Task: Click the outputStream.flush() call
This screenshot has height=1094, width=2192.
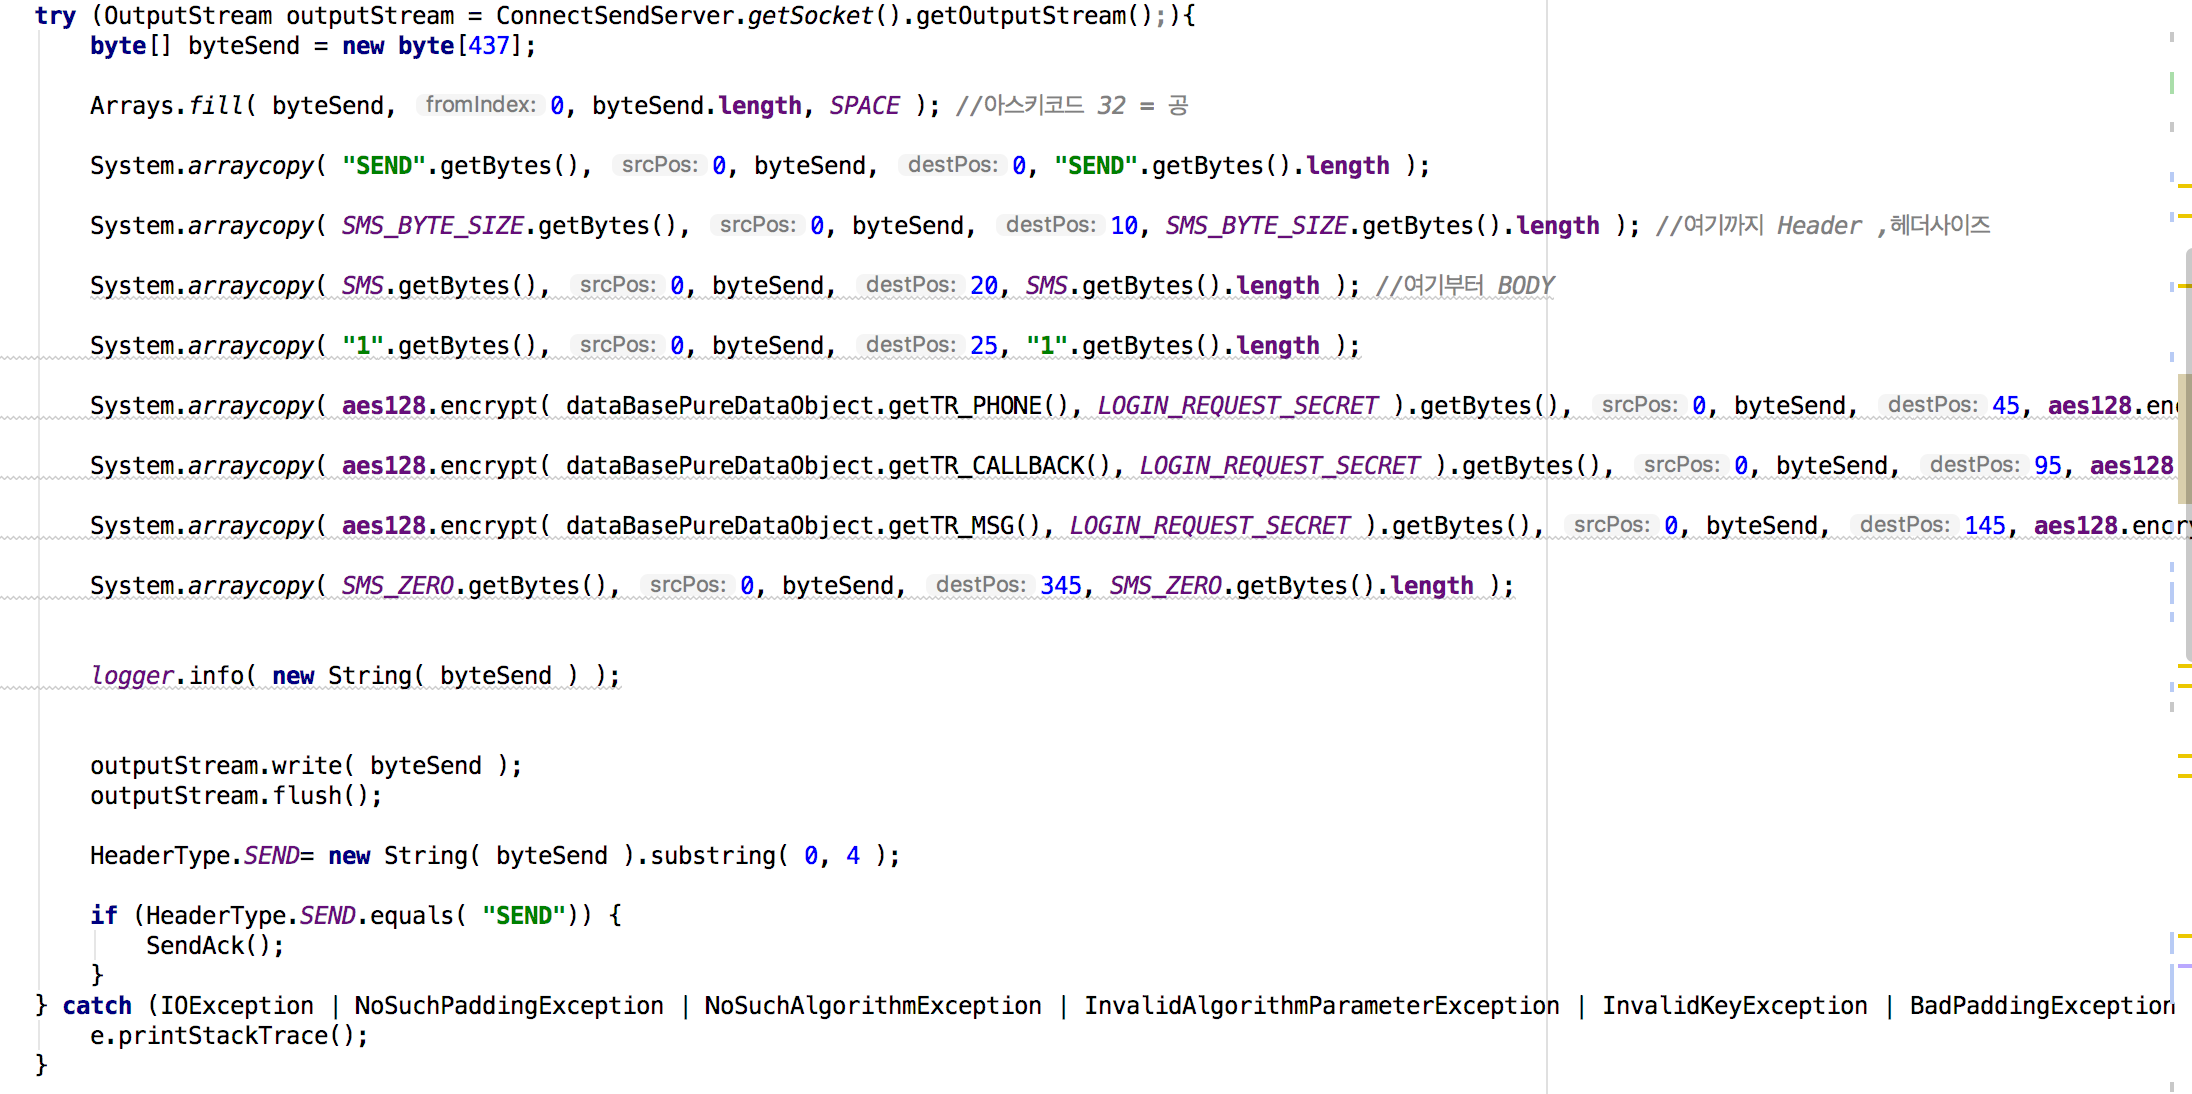Action: pos(236,796)
